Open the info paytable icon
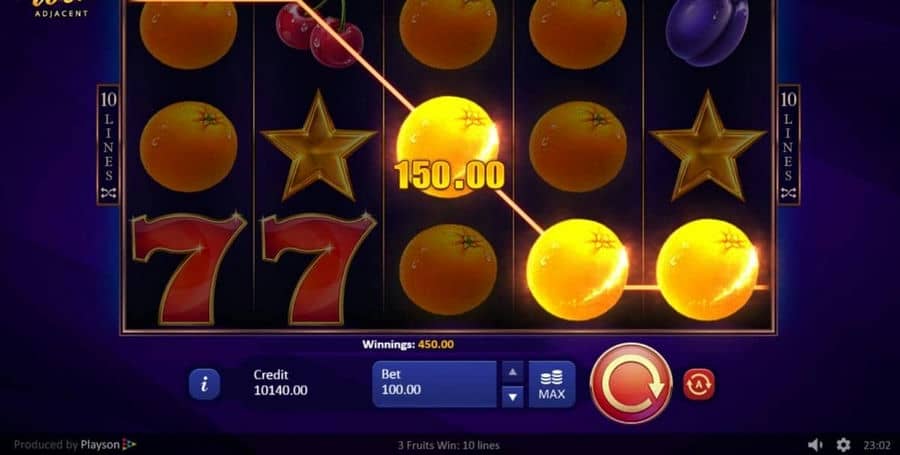 [204, 384]
